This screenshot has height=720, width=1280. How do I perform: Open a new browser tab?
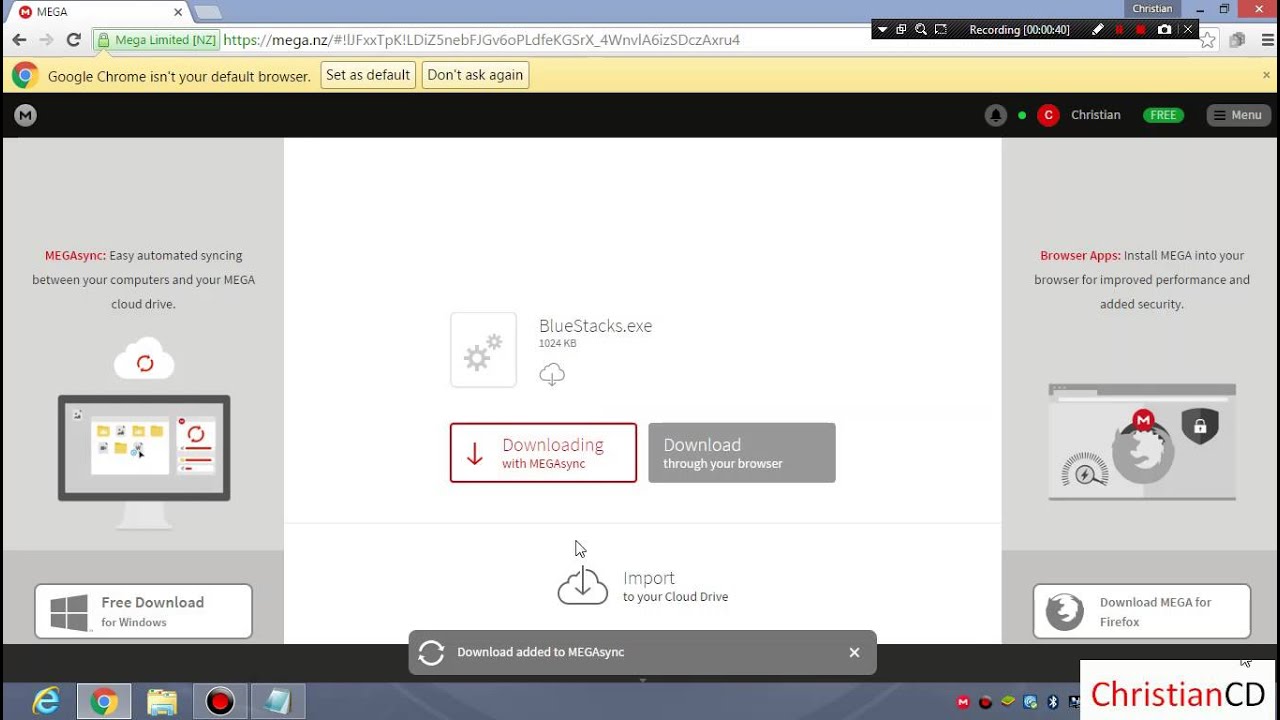click(207, 13)
